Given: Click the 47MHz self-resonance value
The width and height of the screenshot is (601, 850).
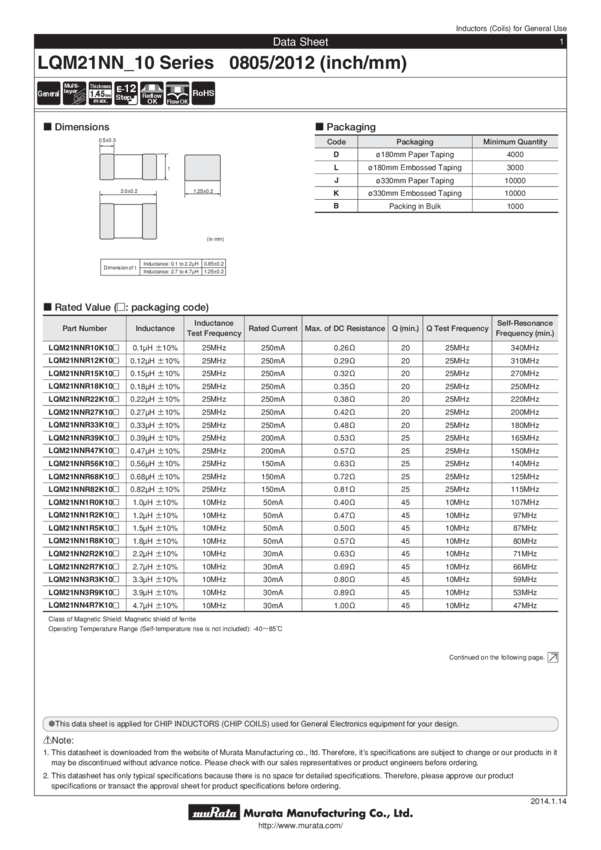Looking at the screenshot, I should click(525, 605).
